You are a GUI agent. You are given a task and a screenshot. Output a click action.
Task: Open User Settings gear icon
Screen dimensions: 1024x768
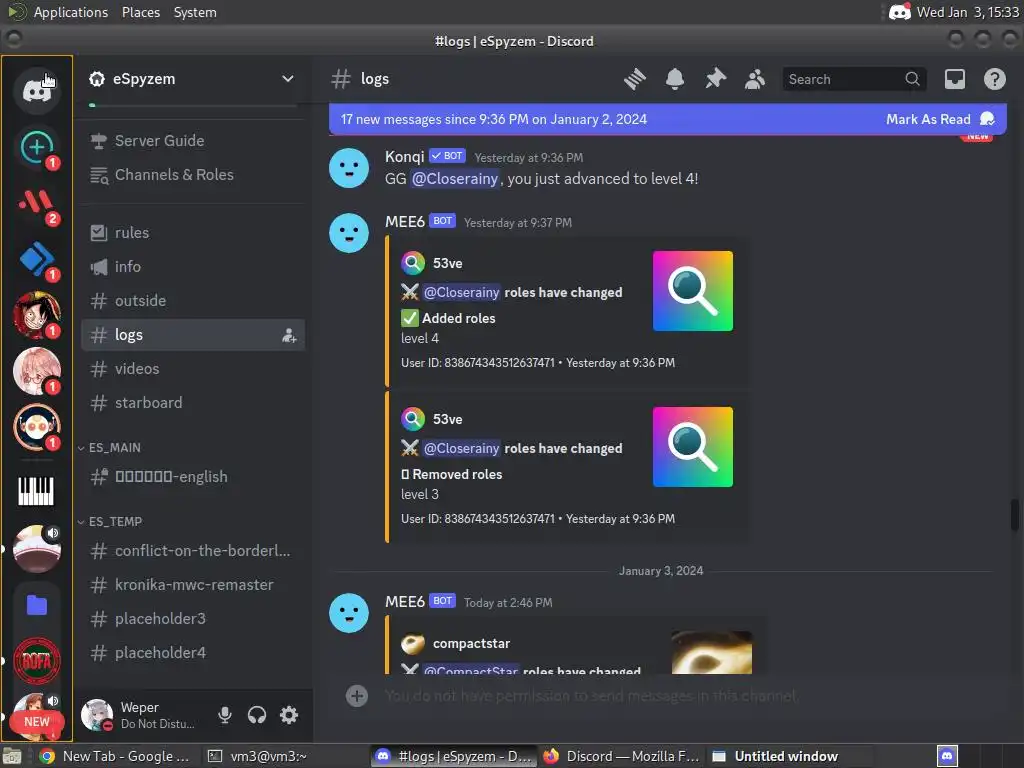[x=289, y=714]
